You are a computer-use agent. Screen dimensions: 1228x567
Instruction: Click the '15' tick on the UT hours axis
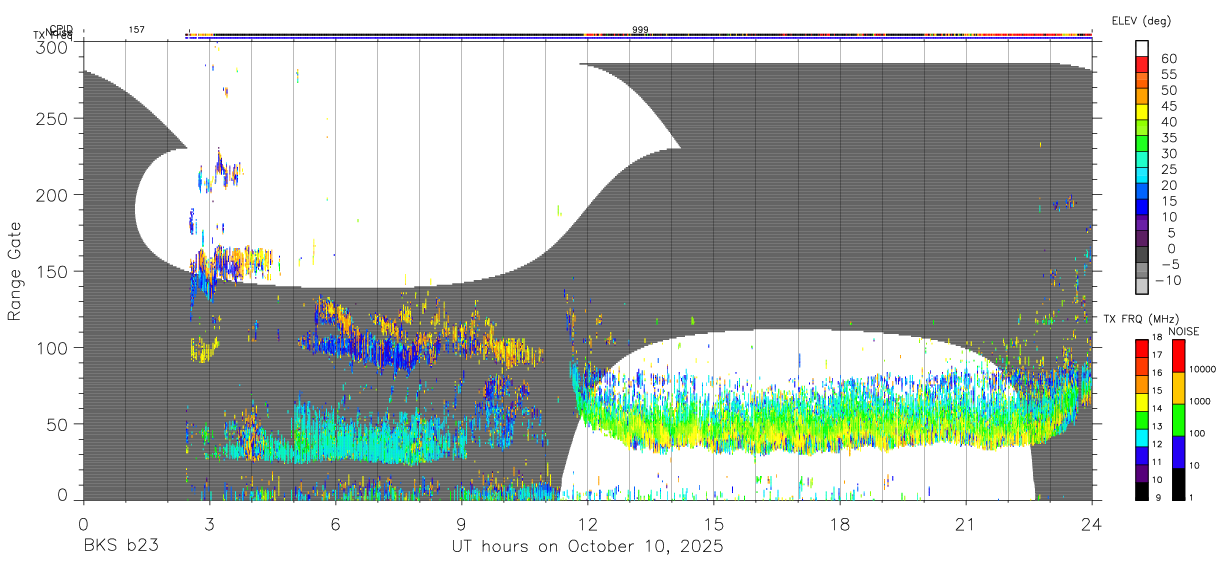pos(714,523)
